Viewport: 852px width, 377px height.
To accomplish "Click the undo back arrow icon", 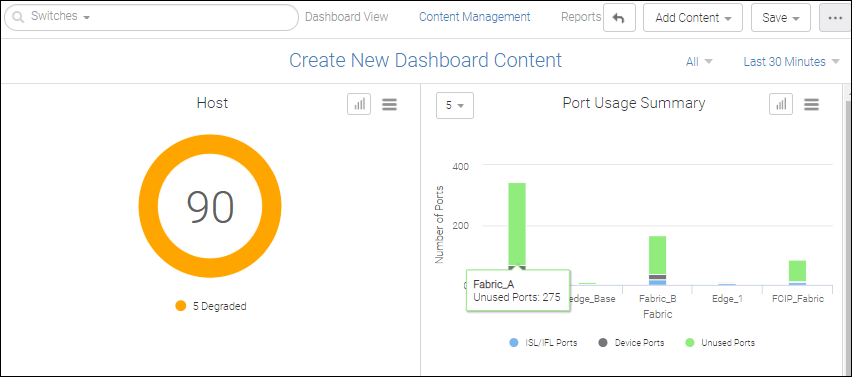I will click(x=619, y=18).
